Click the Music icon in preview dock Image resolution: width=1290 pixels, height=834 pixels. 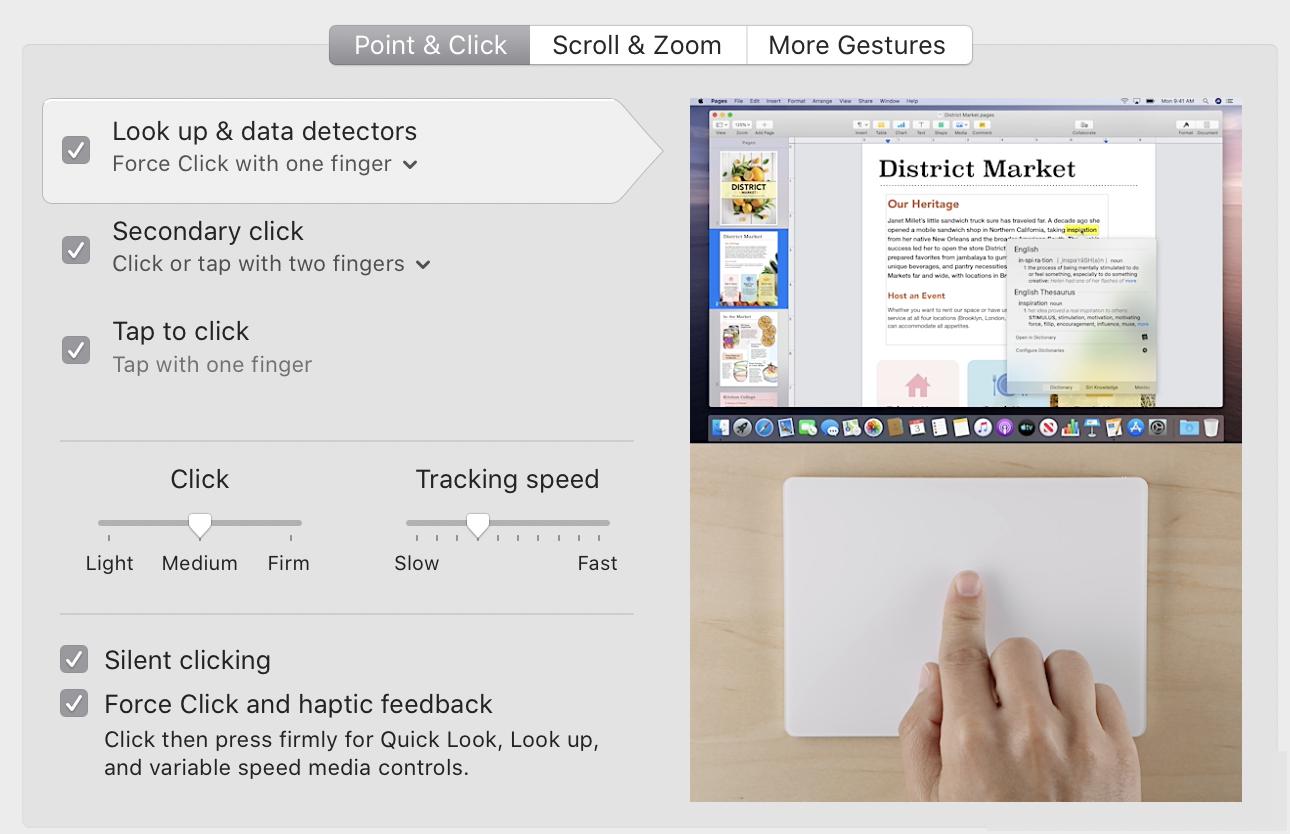[x=983, y=427]
